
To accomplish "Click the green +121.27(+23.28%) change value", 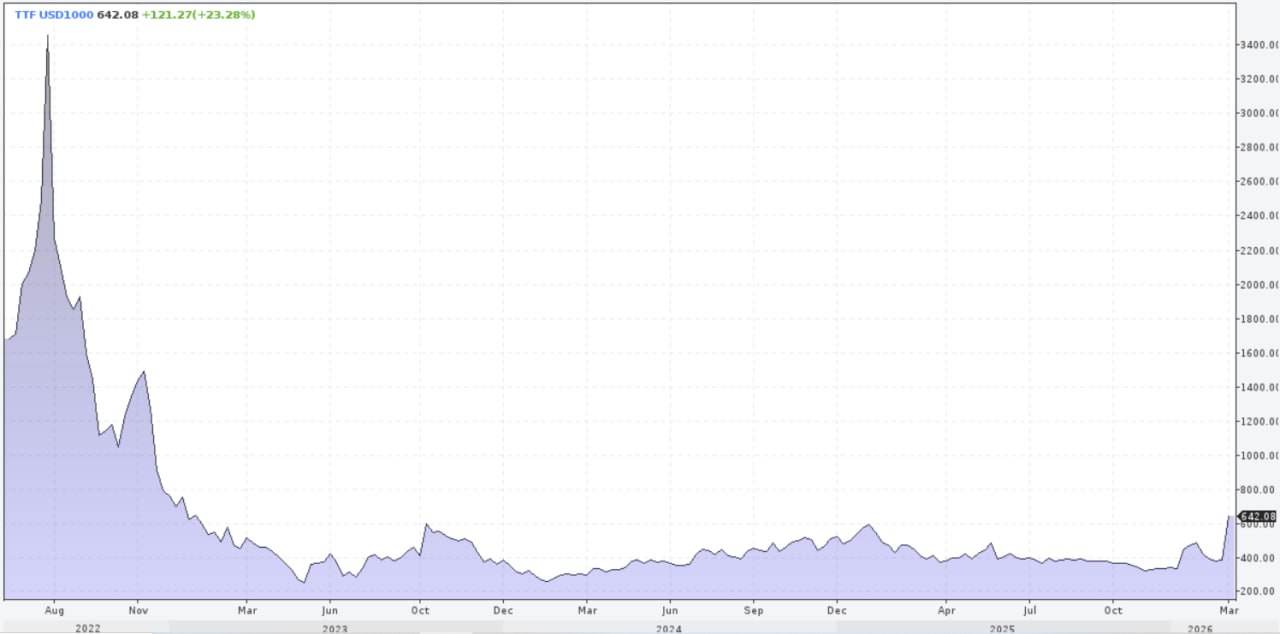I will pyautogui.click(x=198, y=15).
